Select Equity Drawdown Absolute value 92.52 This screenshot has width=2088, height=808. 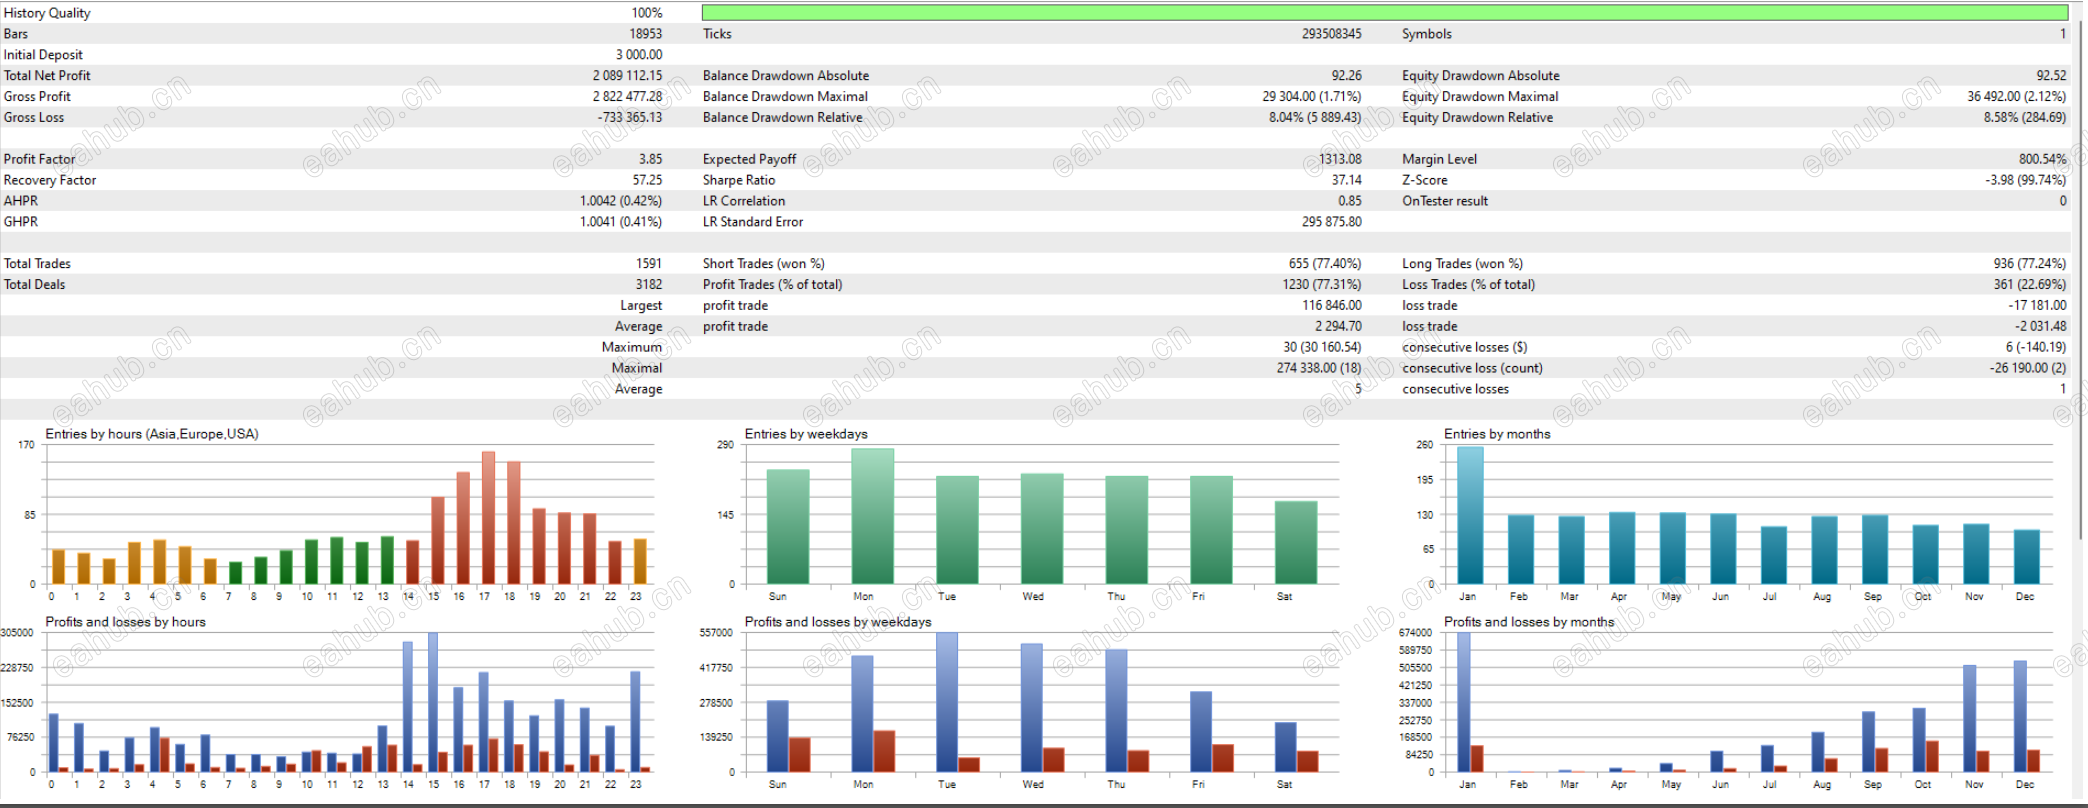2051,76
